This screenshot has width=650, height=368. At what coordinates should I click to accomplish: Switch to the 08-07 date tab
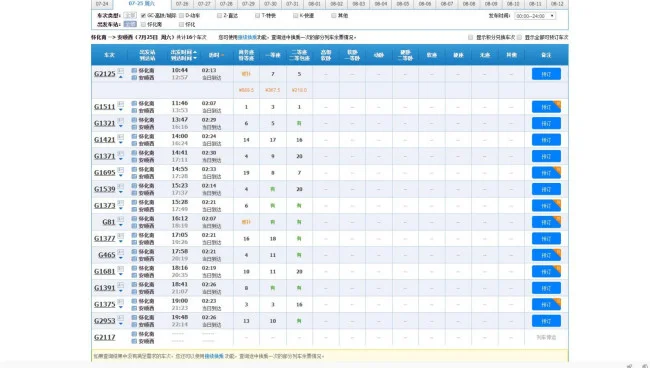[447, 4]
